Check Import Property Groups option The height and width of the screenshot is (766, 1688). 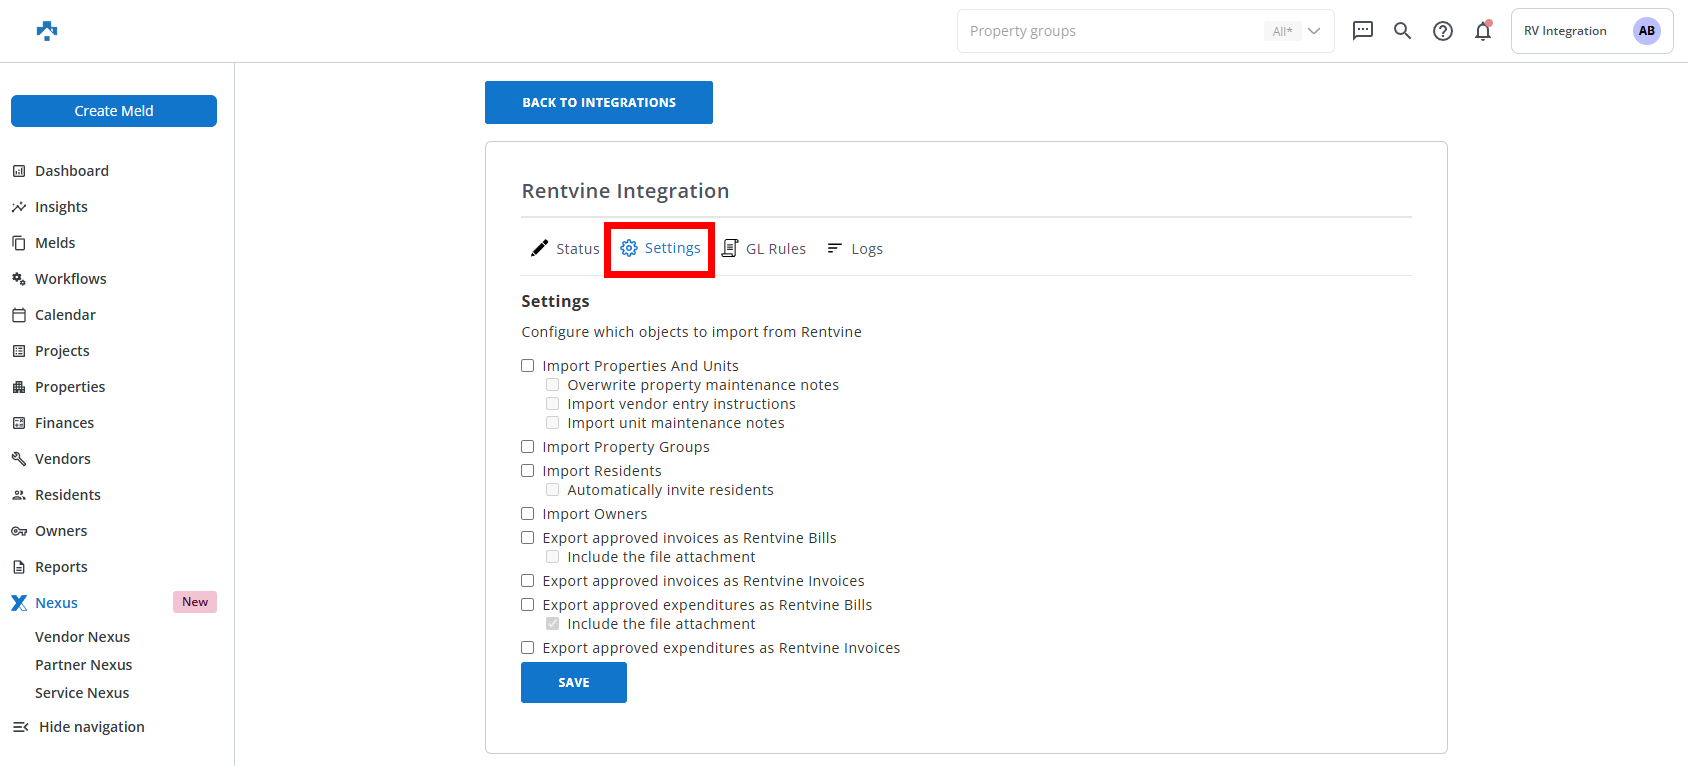528,447
